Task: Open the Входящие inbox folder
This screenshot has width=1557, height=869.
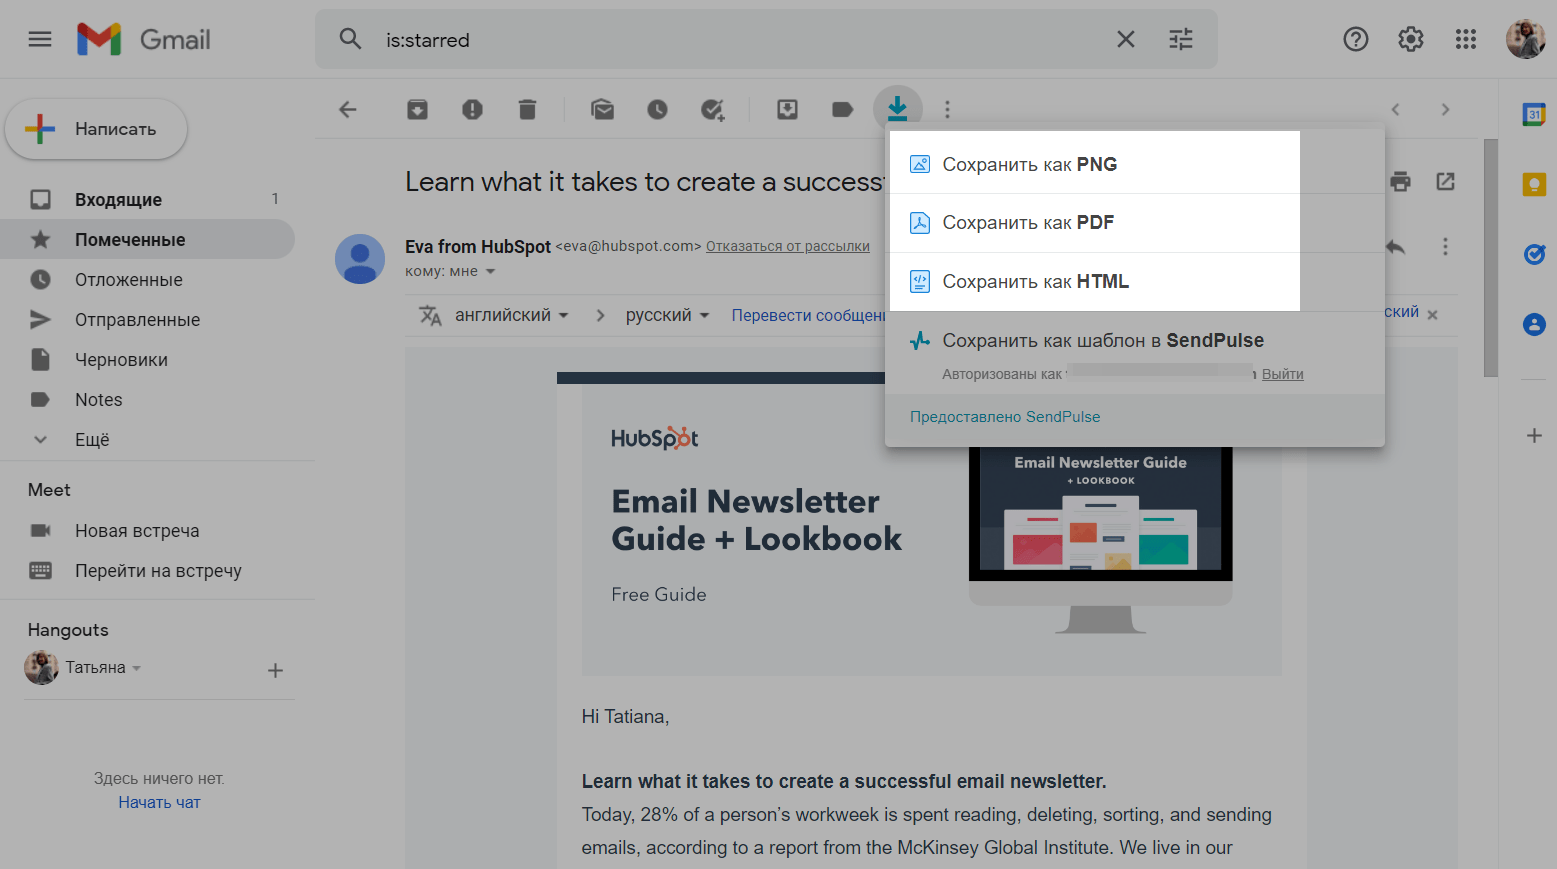Action: tap(147, 200)
